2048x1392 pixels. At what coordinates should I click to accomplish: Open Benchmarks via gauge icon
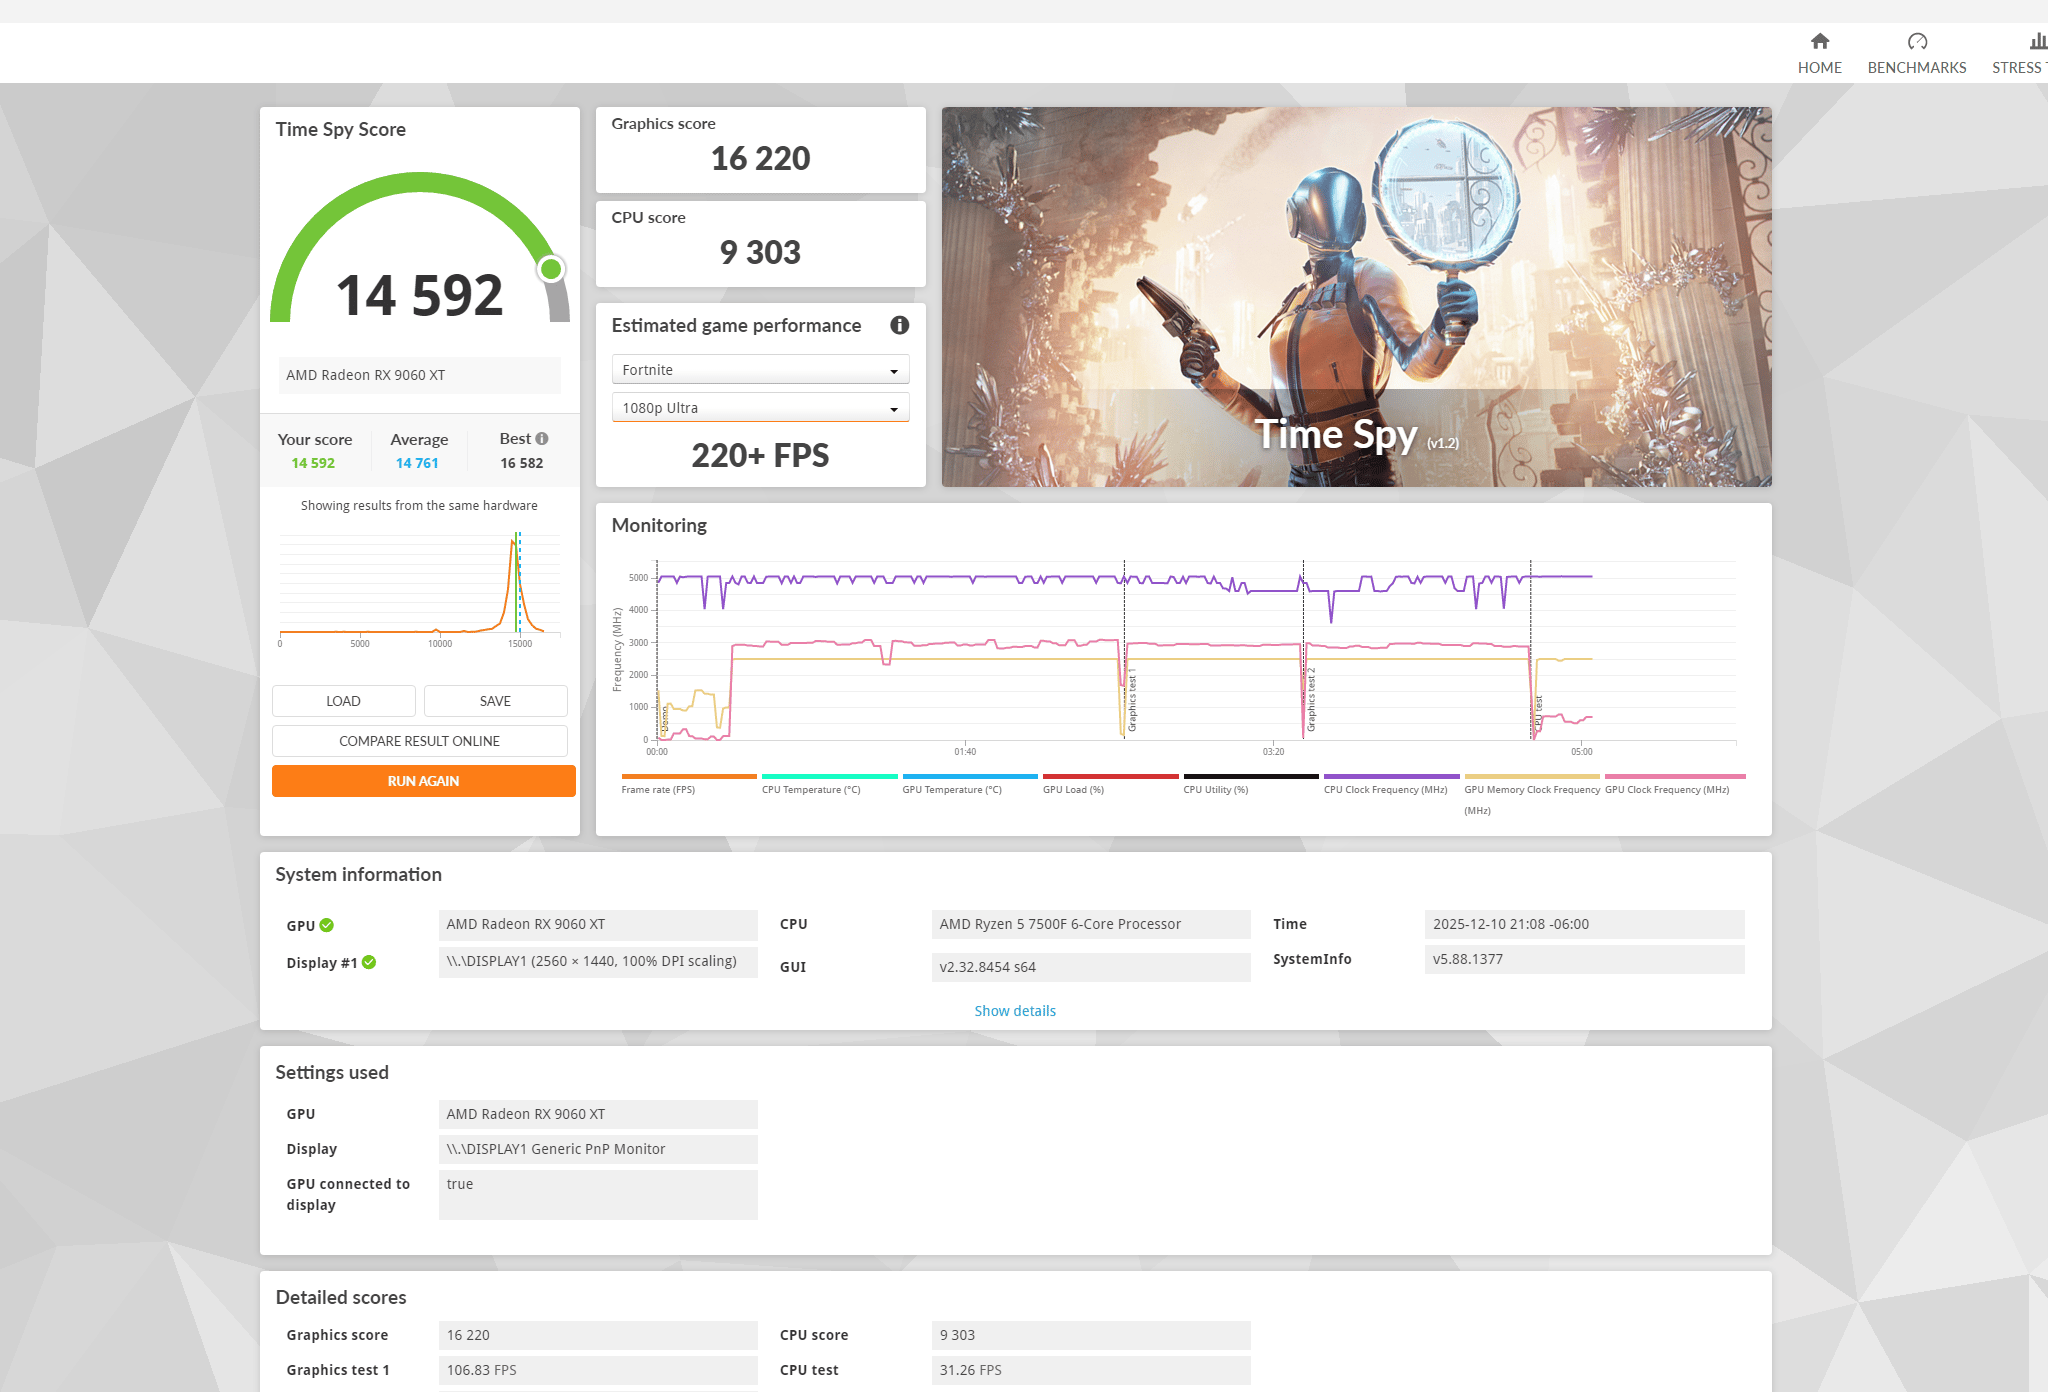click(x=1916, y=41)
